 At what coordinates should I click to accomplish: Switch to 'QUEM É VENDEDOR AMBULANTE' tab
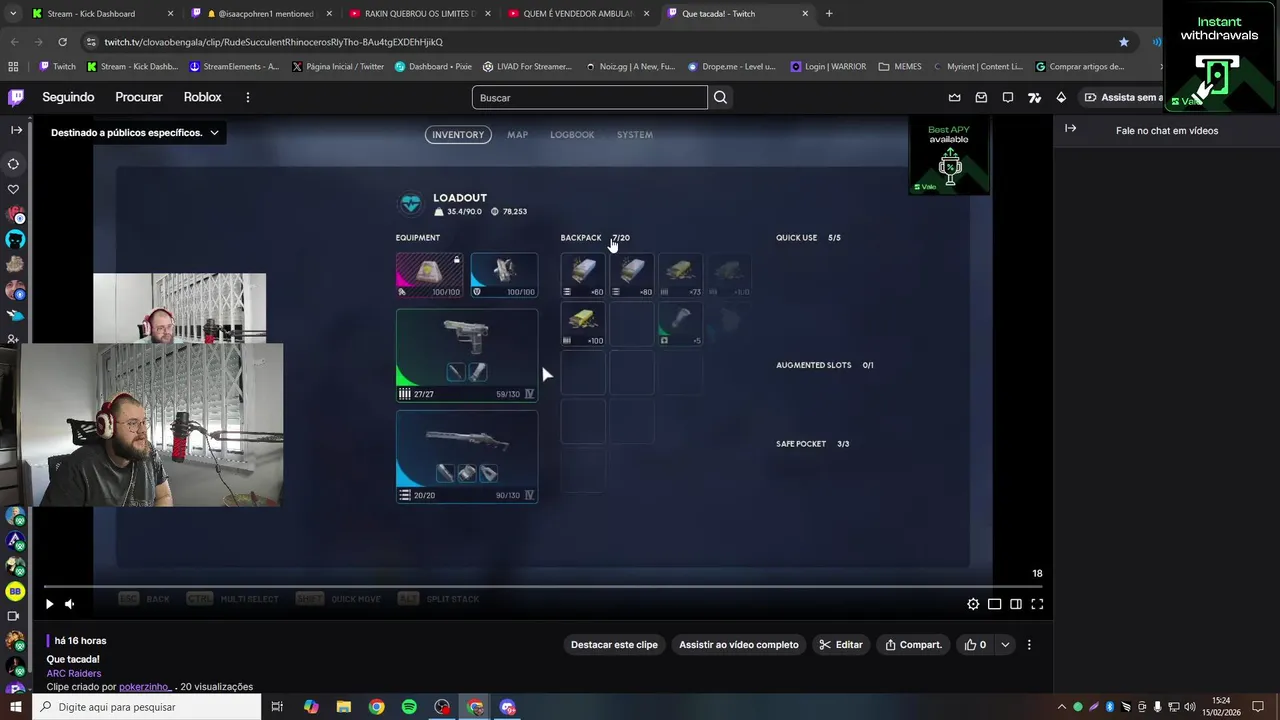578,14
